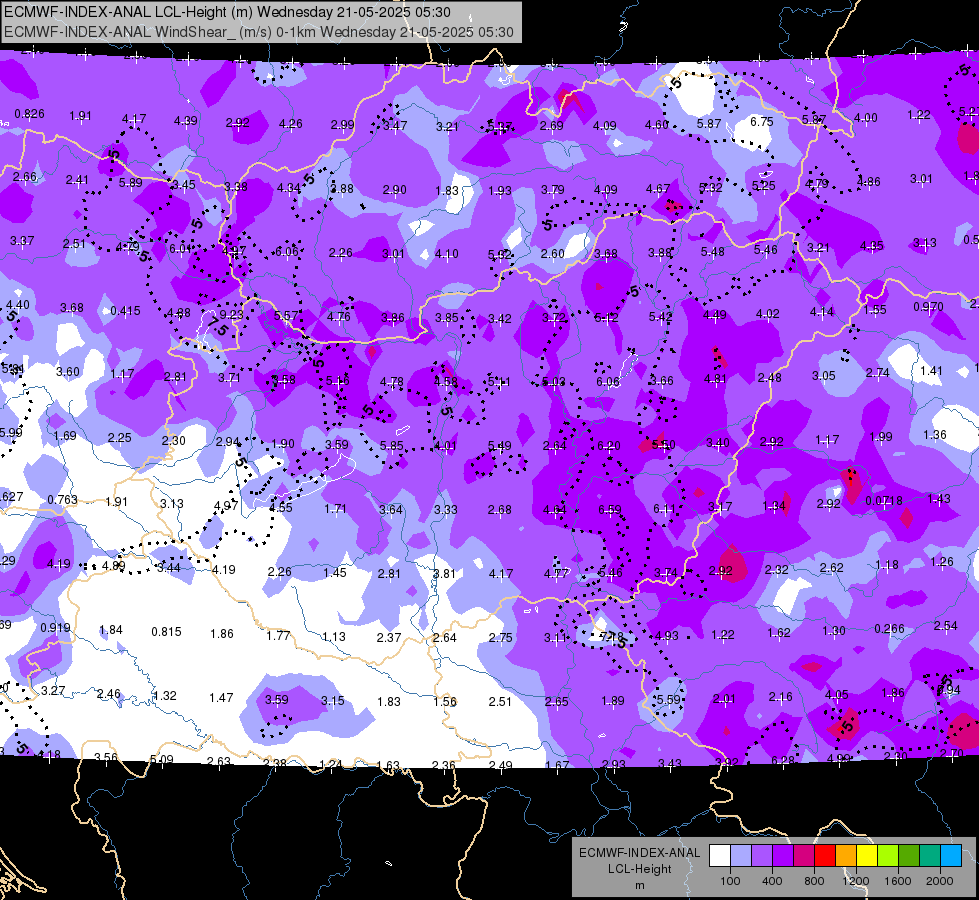Click the wind shear value '0.919'

click(x=55, y=628)
